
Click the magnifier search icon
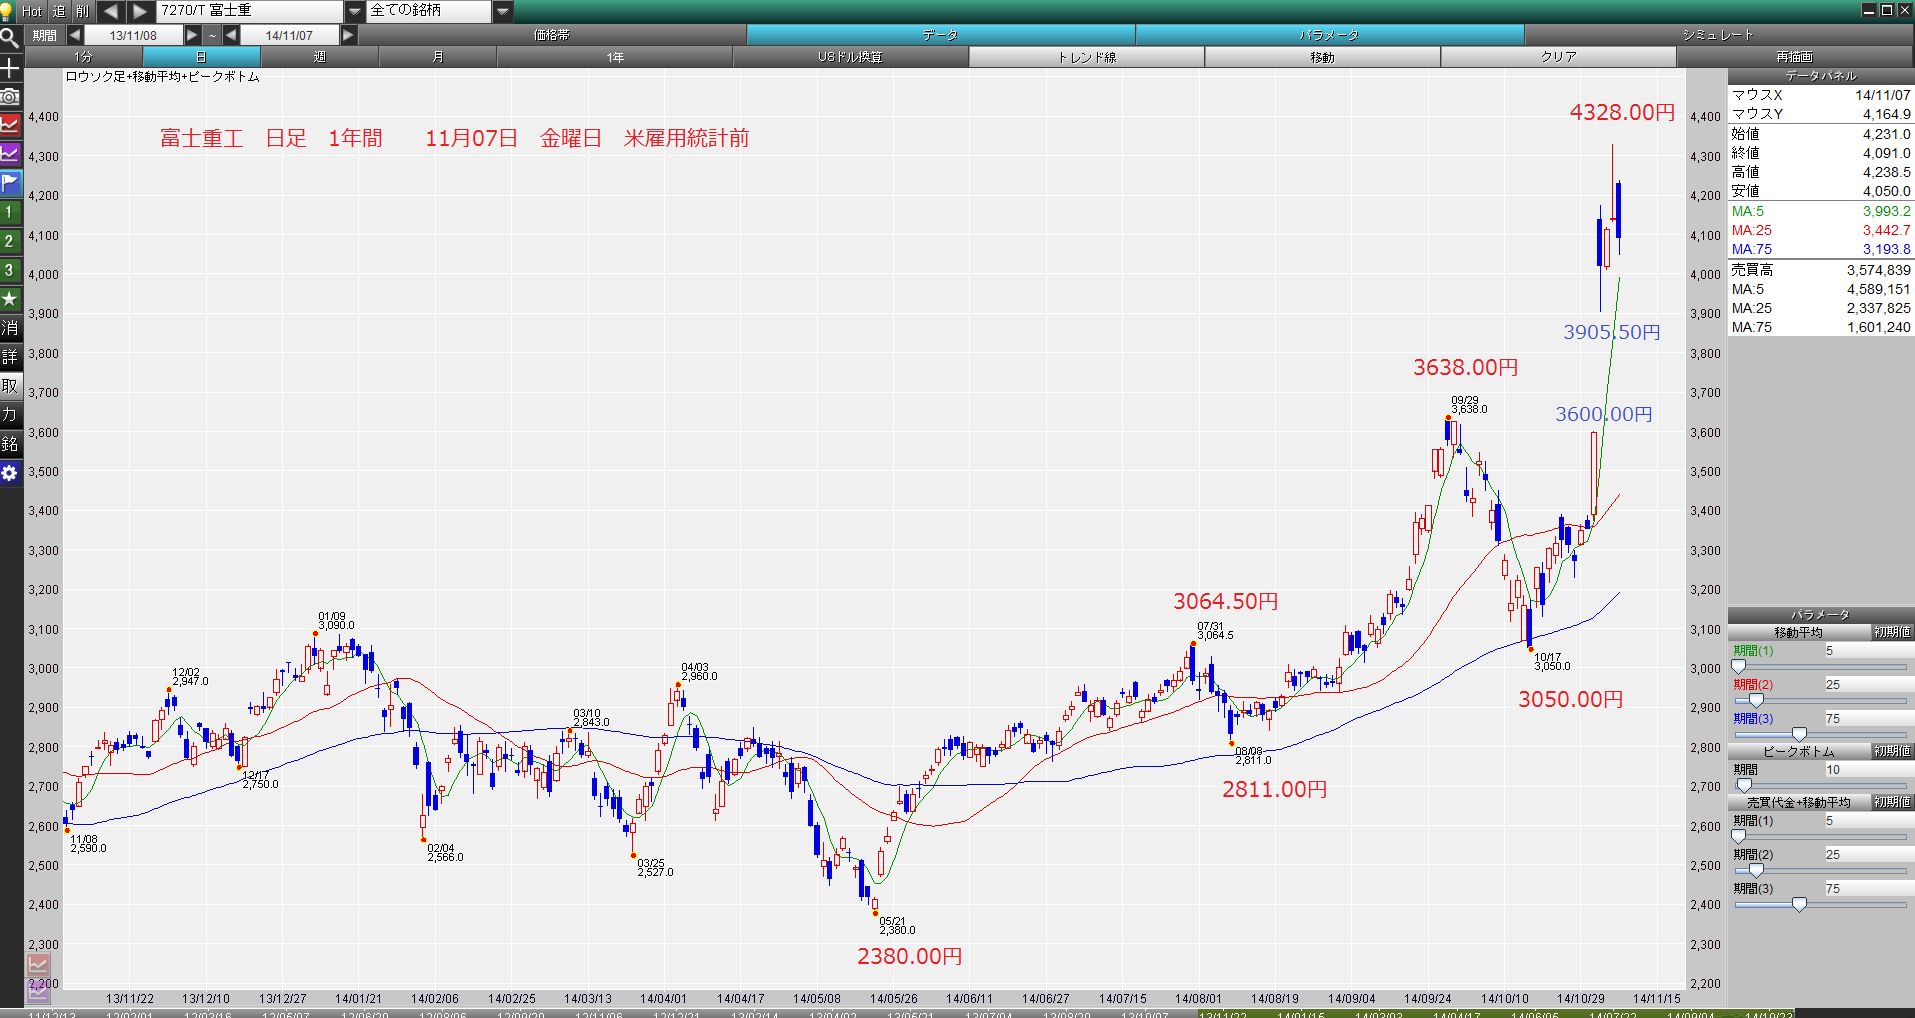[x=10, y=38]
